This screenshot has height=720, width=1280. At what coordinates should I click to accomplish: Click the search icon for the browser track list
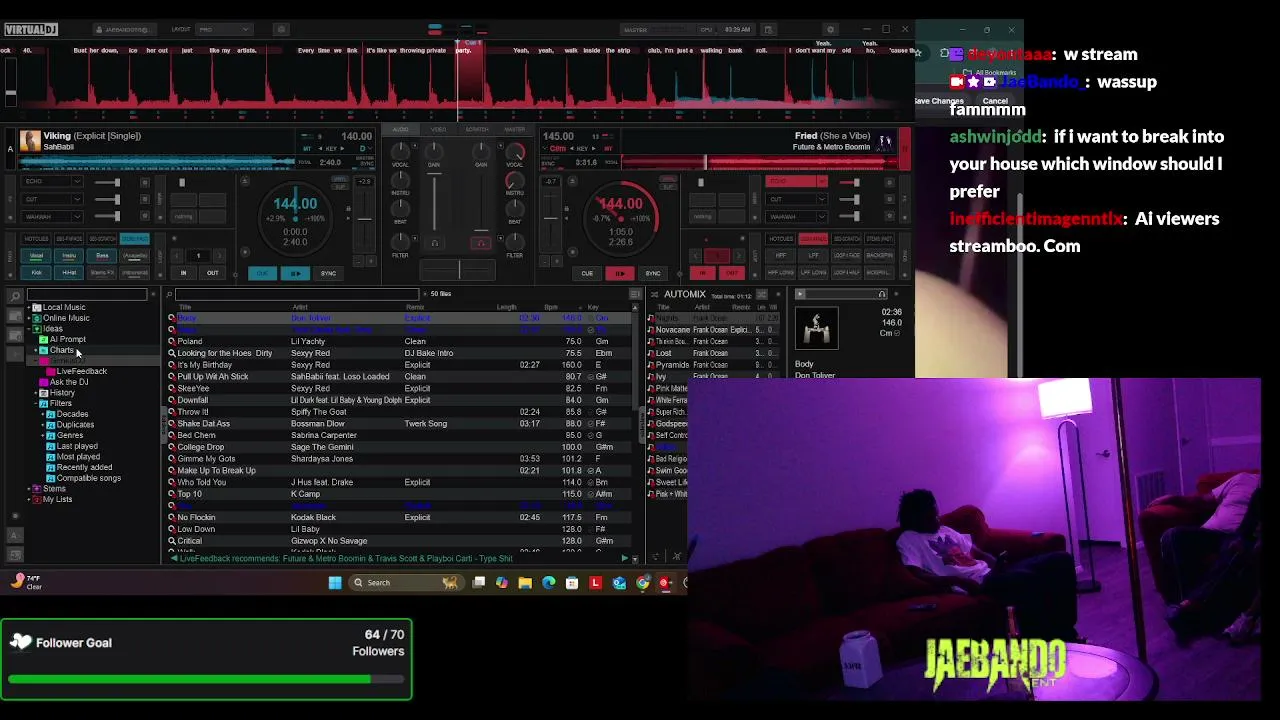pos(170,295)
